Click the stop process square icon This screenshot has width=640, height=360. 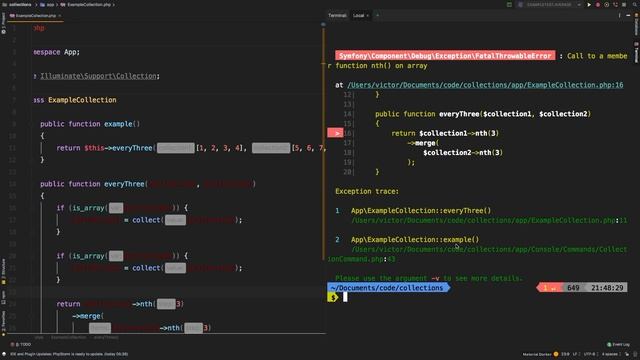(624, 4)
